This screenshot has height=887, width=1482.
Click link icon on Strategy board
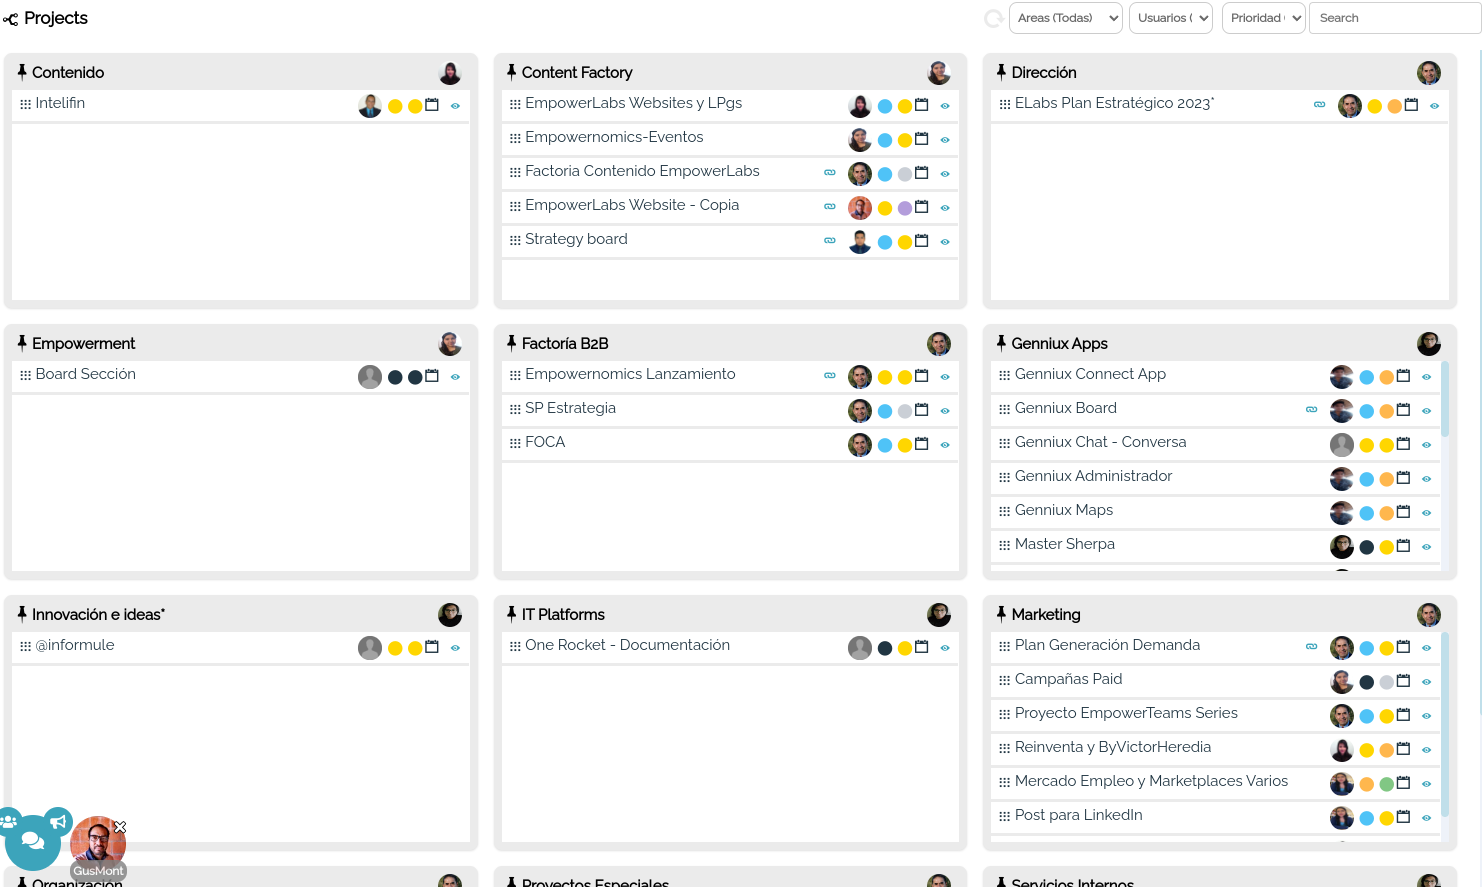pyautogui.click(x=830, y=240)
